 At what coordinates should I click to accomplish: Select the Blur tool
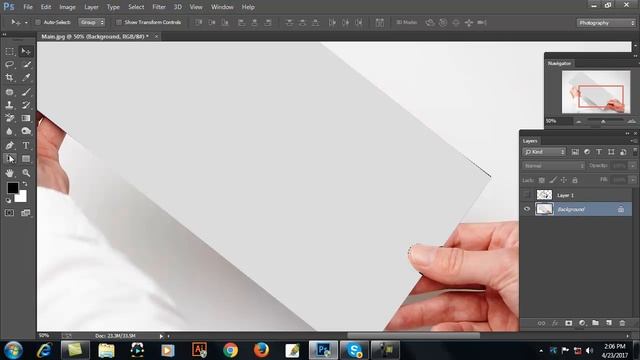9,131
